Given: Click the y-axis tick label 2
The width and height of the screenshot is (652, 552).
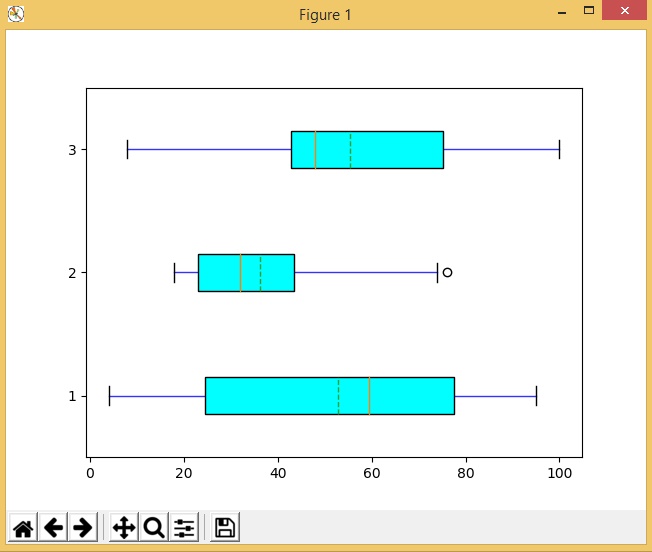Looking at the screenshot, I should (x=72, y=273).
